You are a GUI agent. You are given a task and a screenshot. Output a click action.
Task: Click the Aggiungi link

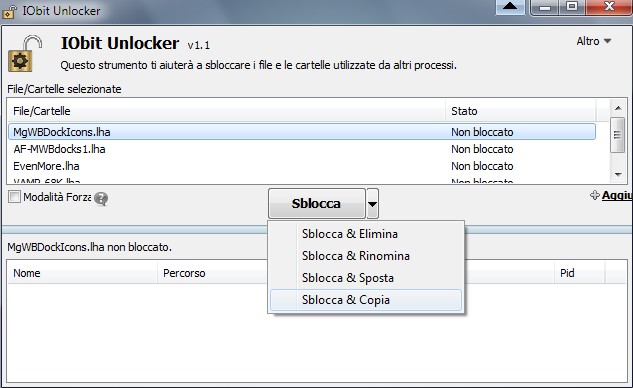click(x=617, y=195)
